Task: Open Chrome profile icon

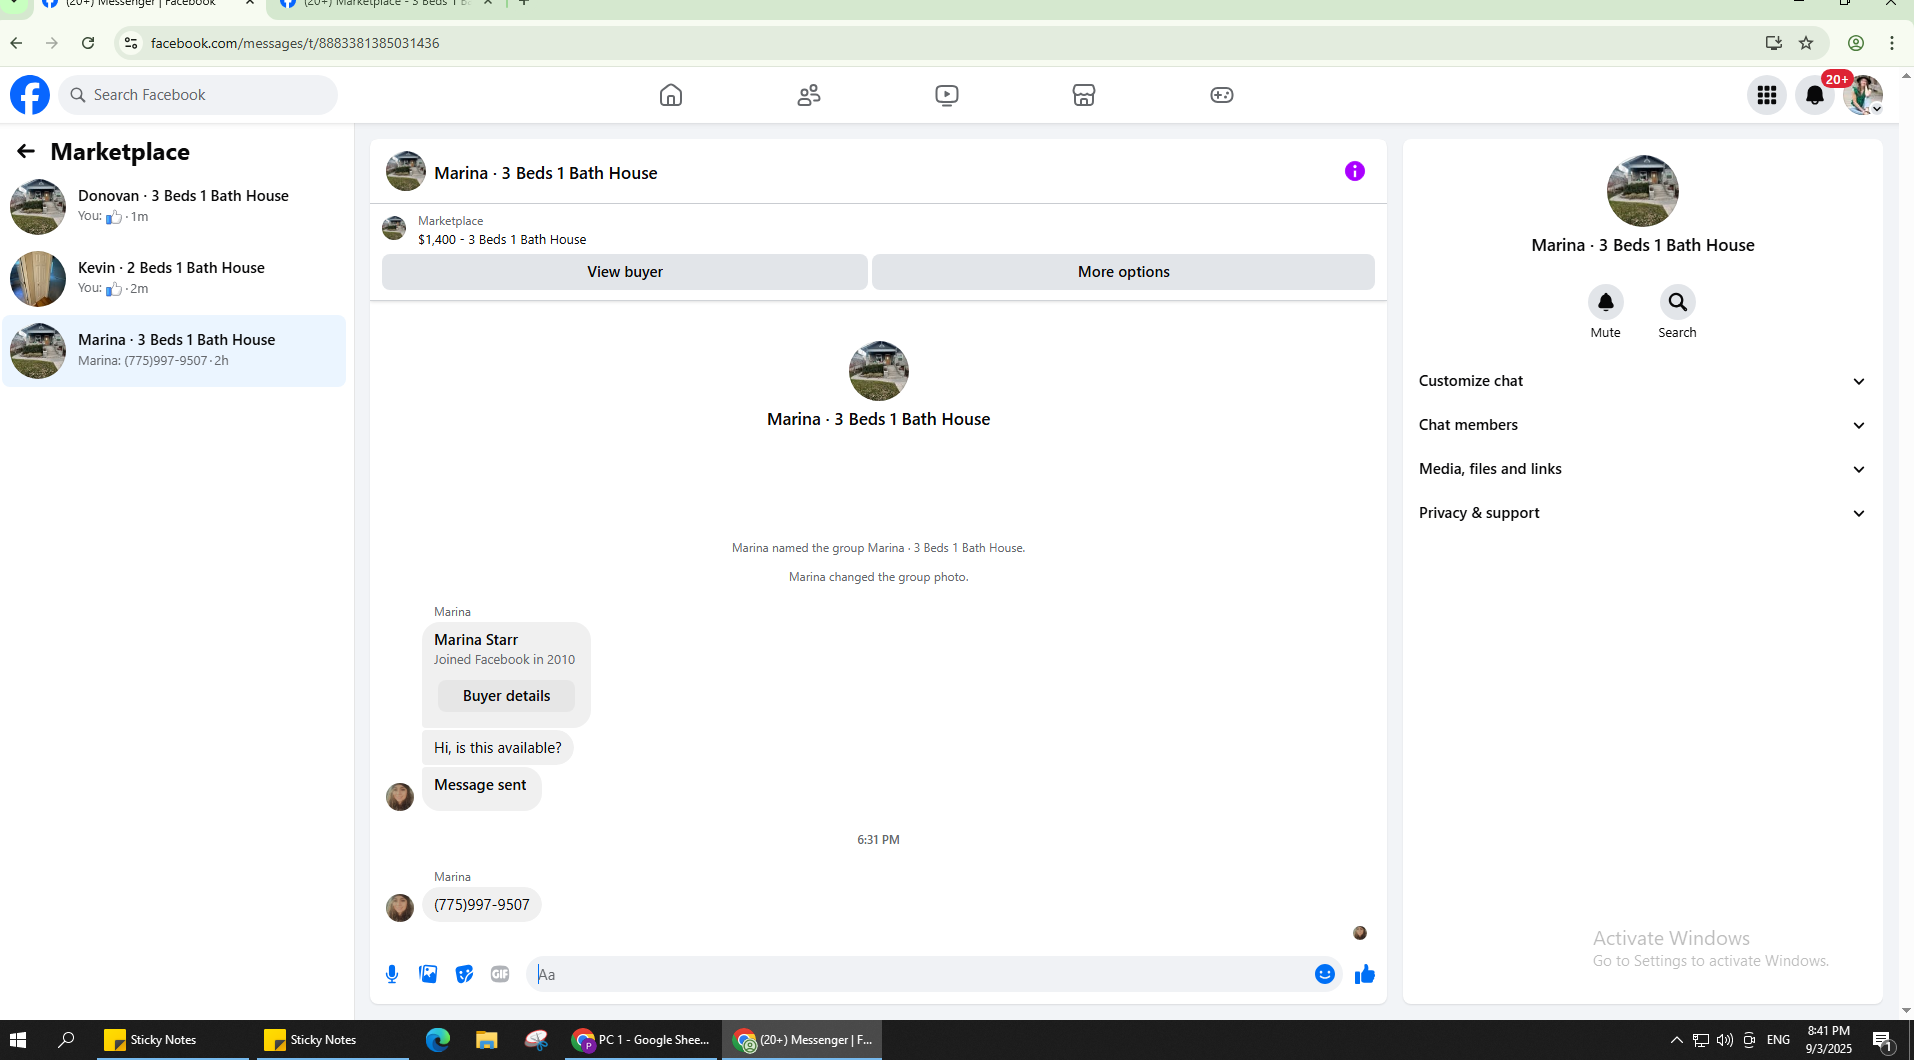Action: click(x=1856, y=43)
